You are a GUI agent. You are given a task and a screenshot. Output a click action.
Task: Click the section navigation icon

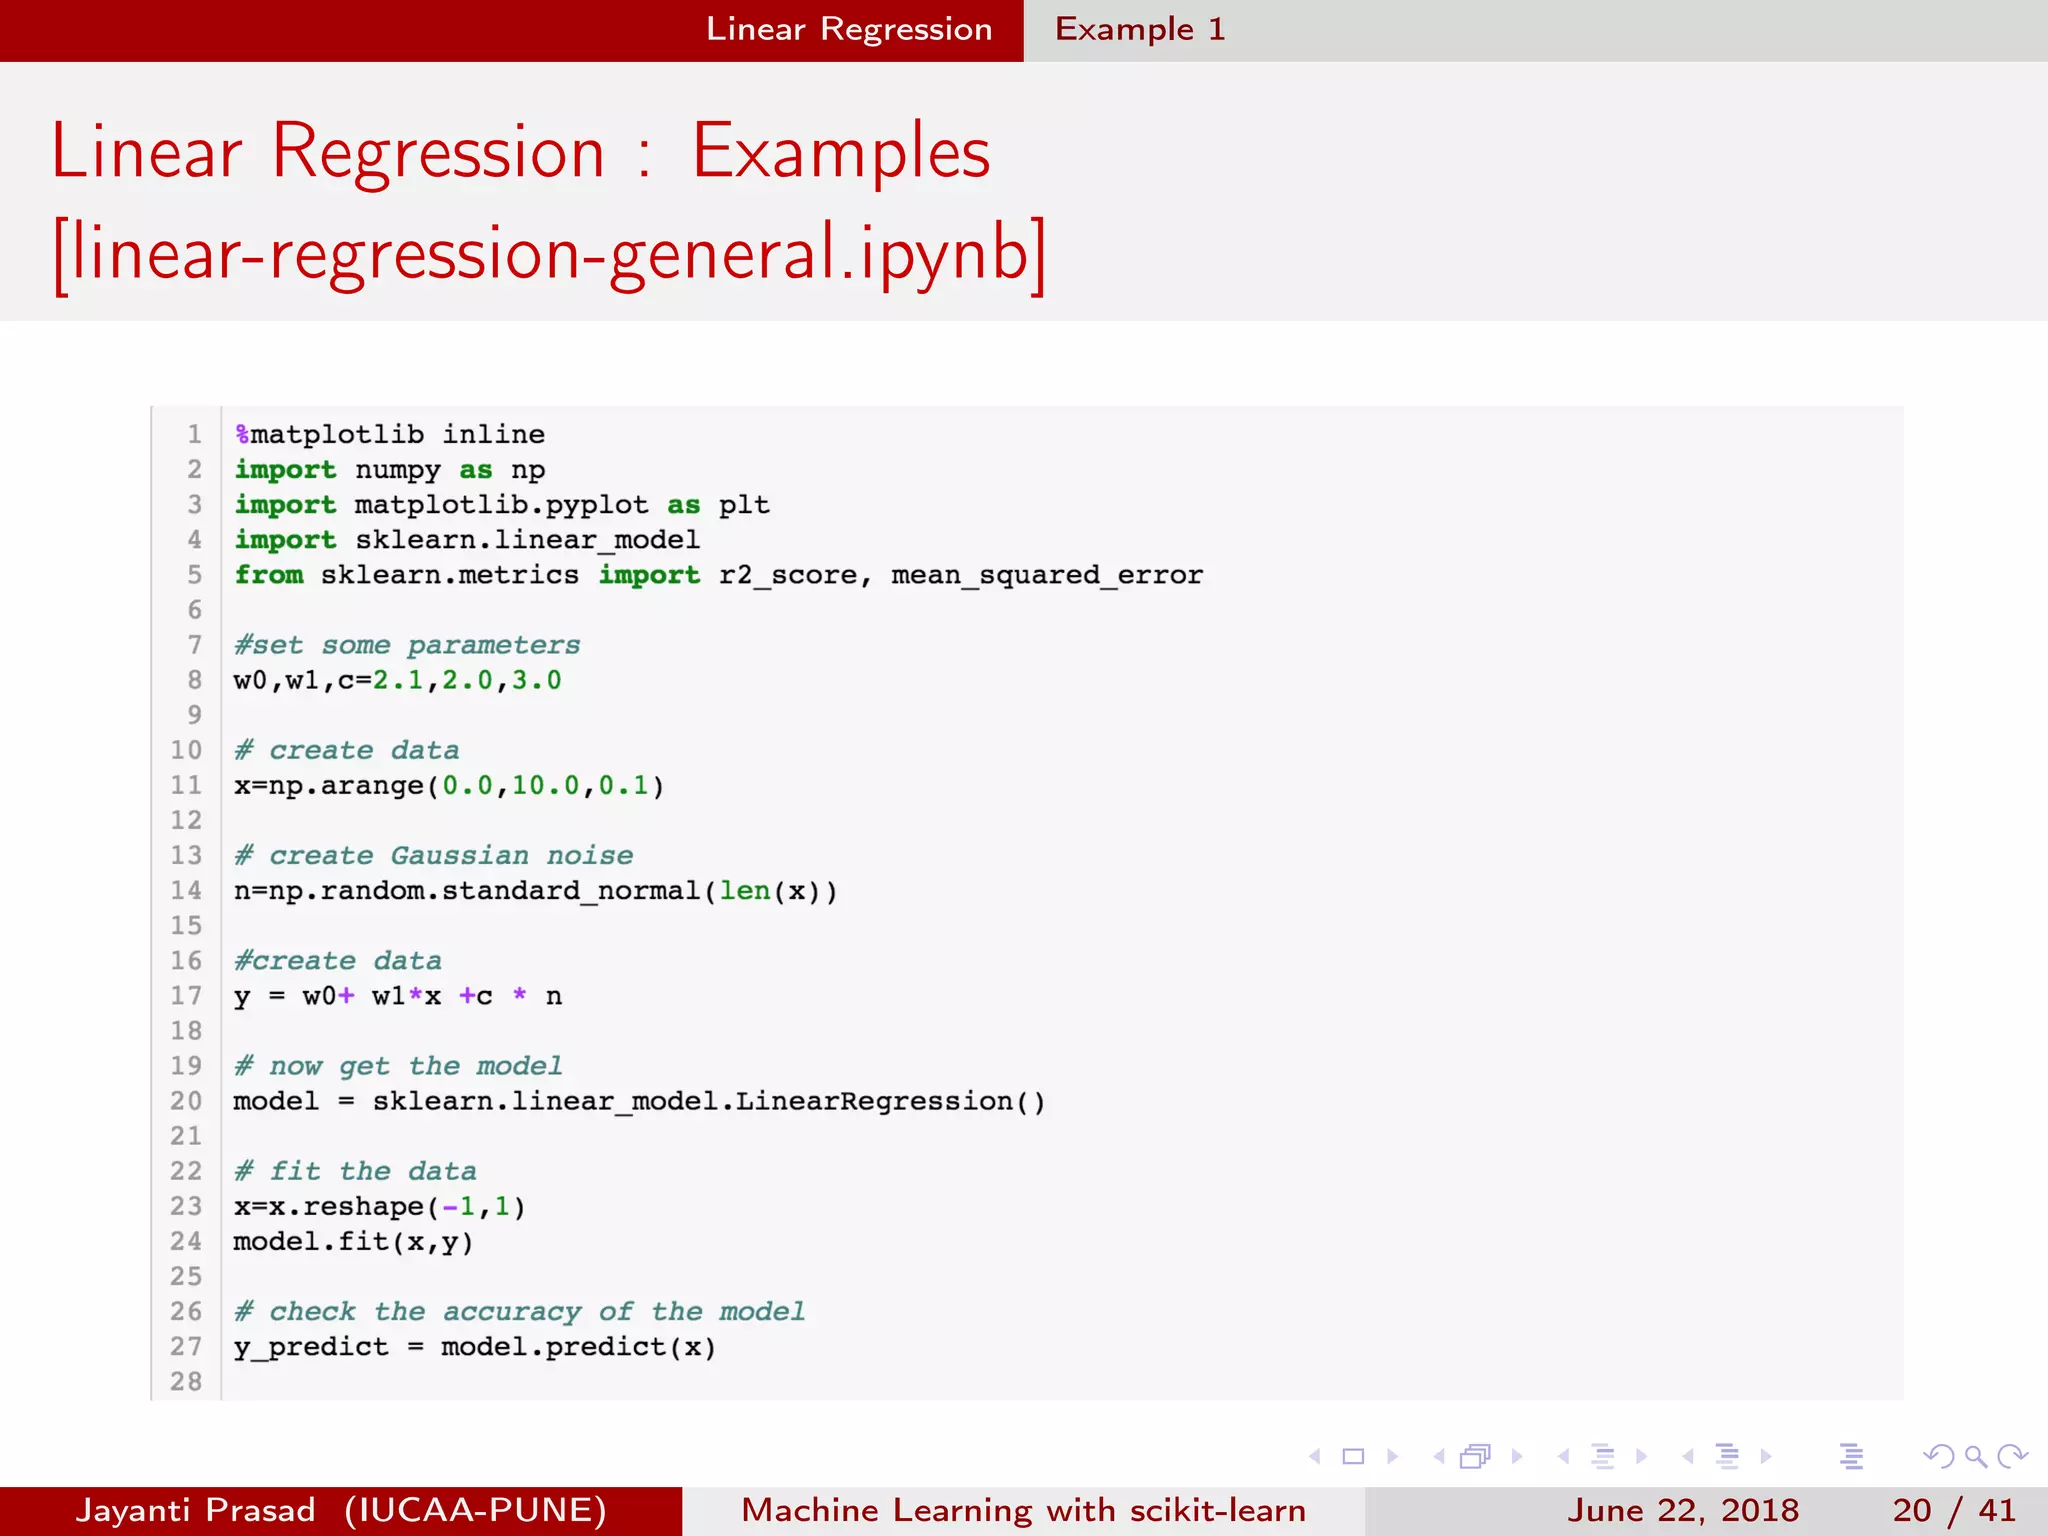coord(1727,1457)
